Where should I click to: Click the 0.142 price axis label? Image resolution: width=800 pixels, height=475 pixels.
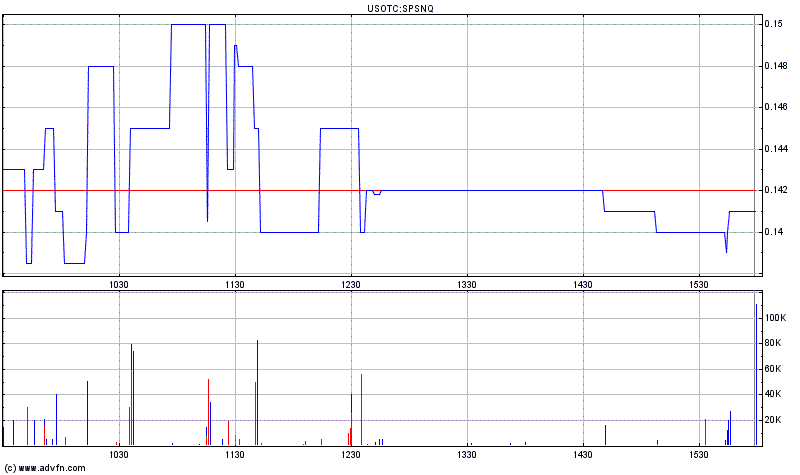click(x=776, y=190)
